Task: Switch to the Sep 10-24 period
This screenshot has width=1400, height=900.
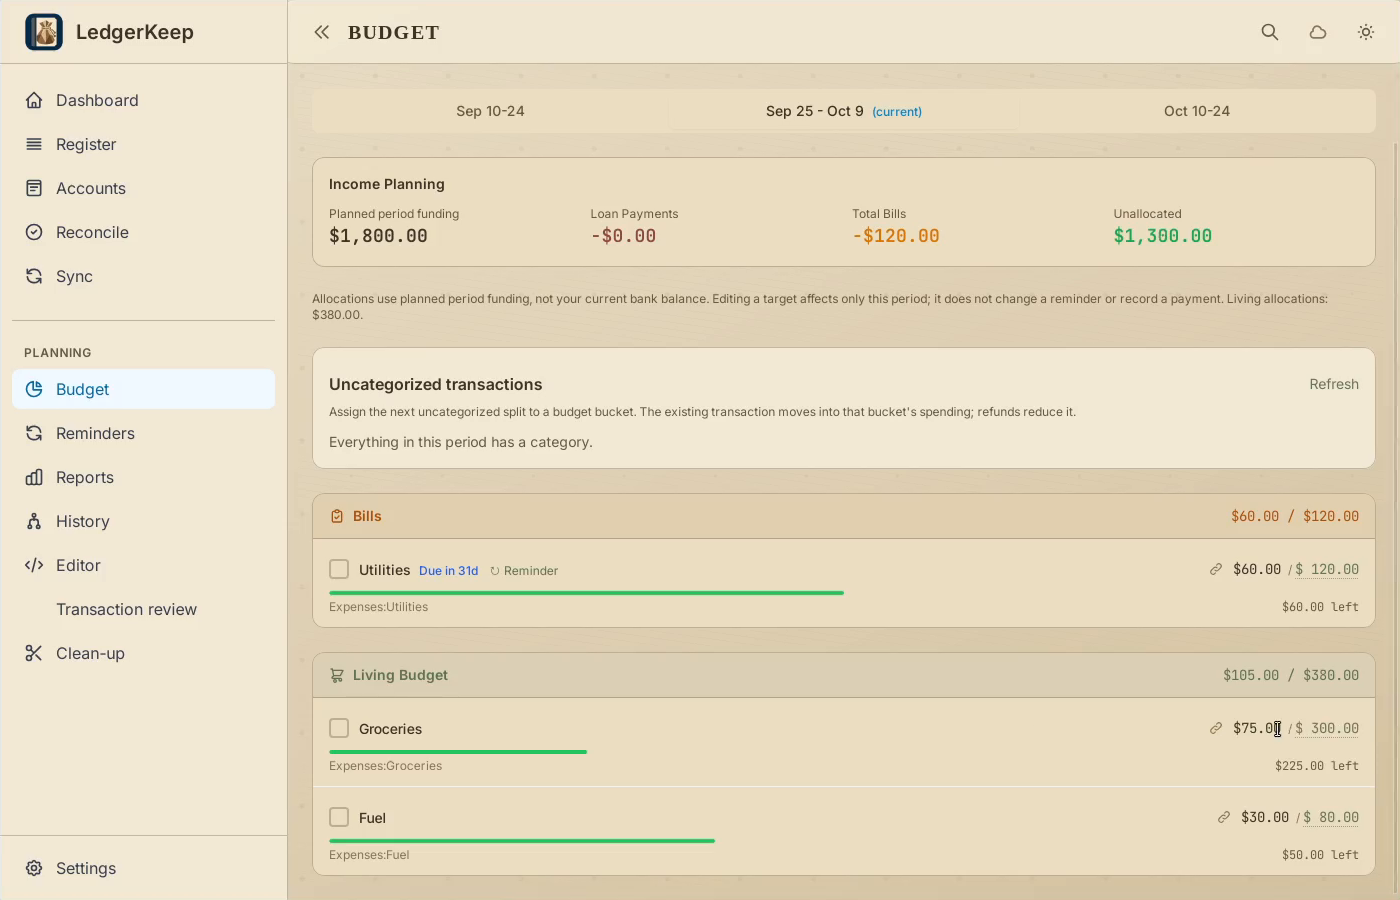Action: click(x=490, y=111)
